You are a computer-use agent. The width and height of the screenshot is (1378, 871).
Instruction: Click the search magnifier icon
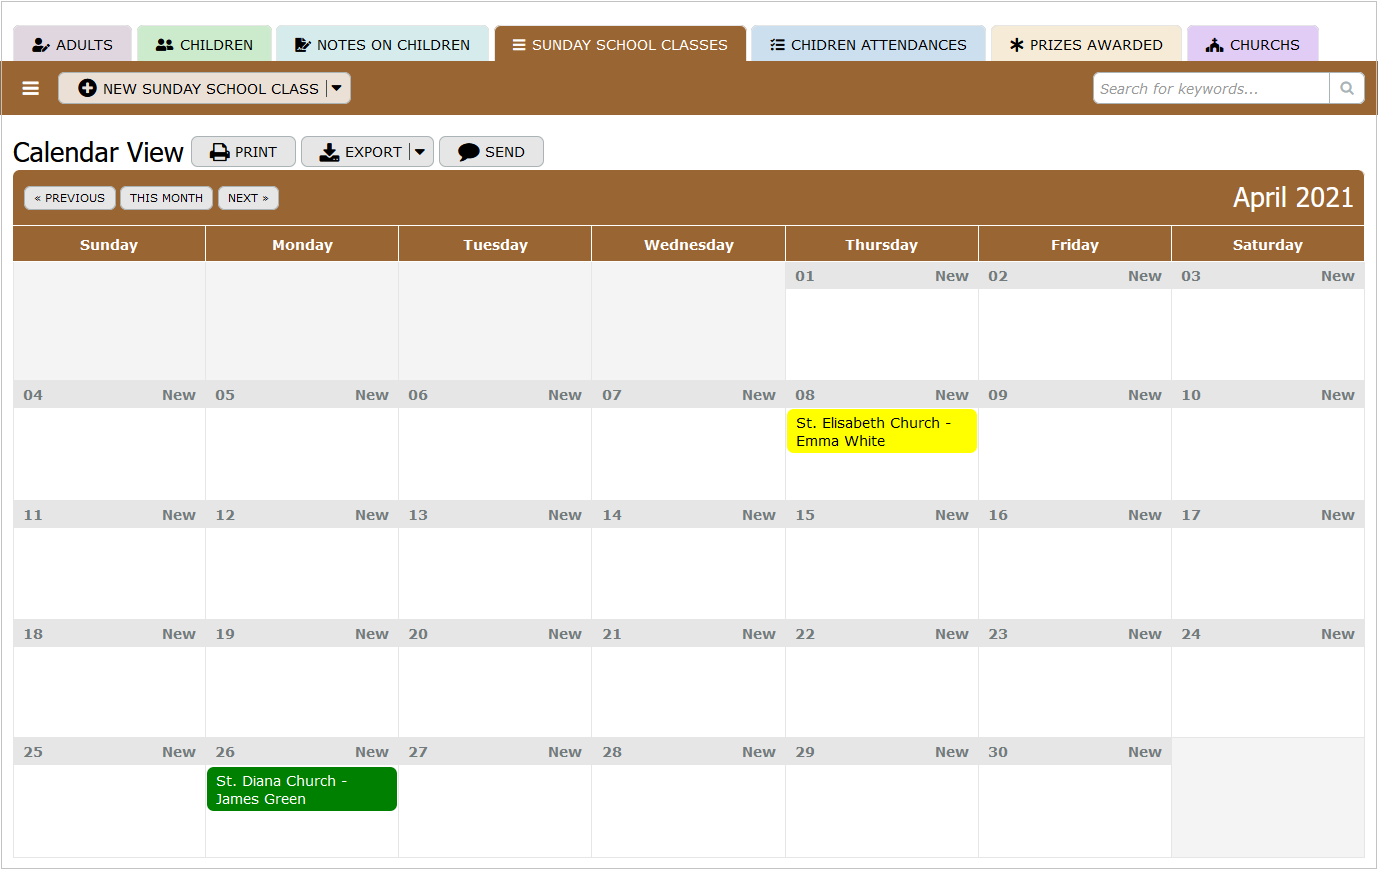click(1346, 88)
